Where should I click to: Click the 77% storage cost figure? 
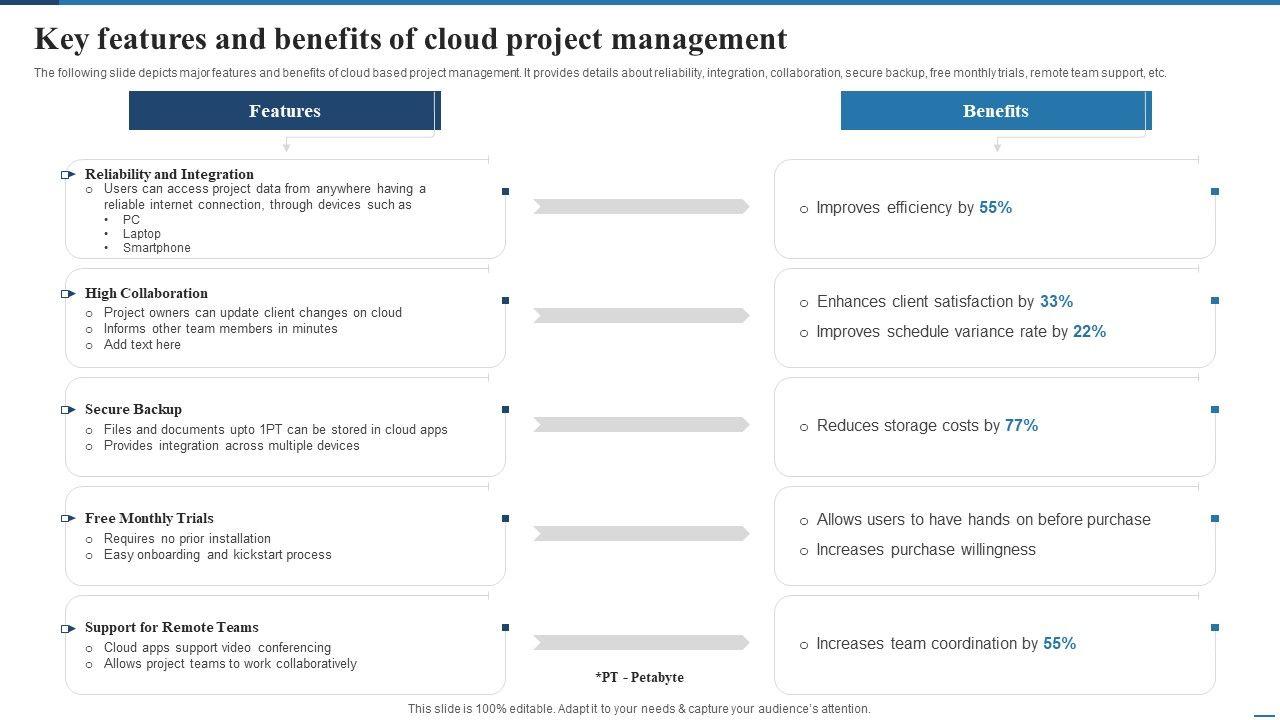click(x=1021, y=426)
